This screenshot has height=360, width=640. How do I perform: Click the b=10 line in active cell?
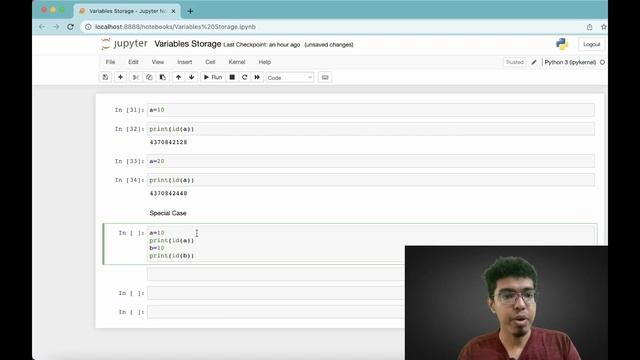[x=157, y=248]
